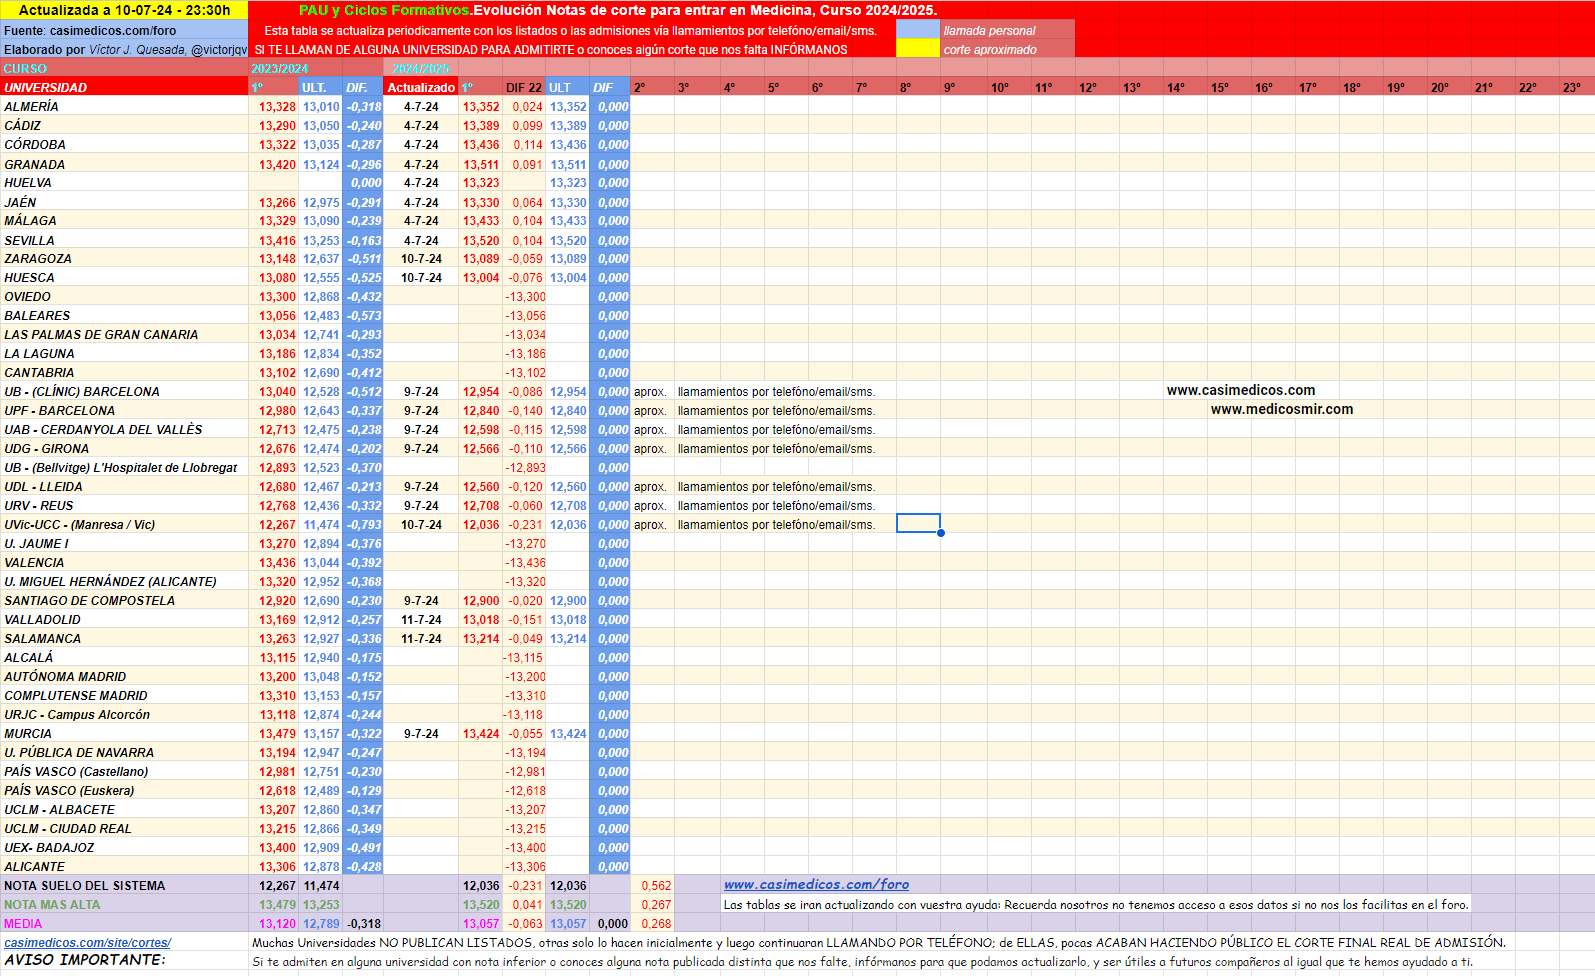Click the 'Actualizada a 10-07-24 - 23:30h' cell
This screenshot has width=1595, height=976.
124,10
